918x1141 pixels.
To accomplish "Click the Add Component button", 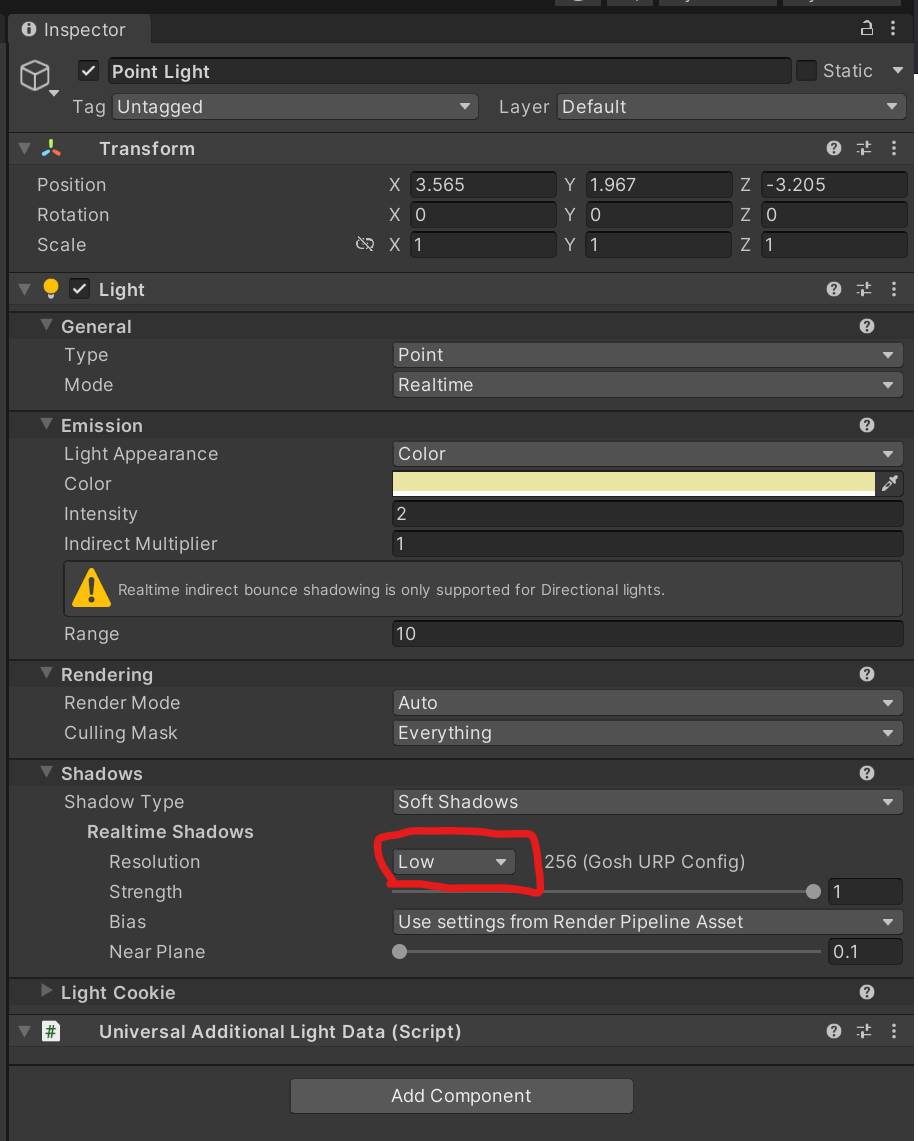I will tap(461, 1096).
